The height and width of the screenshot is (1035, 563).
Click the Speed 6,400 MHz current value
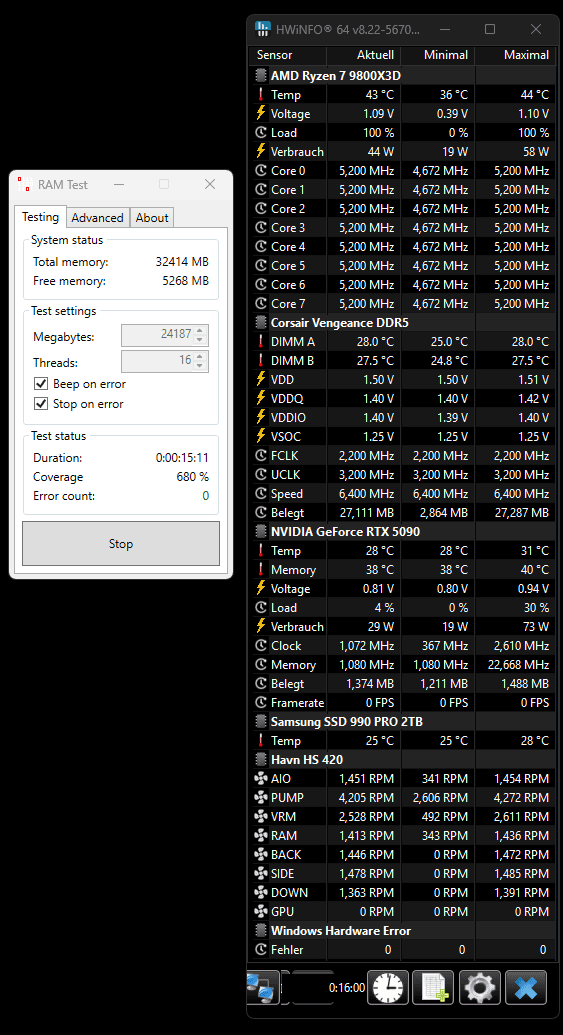pos(366,494)
